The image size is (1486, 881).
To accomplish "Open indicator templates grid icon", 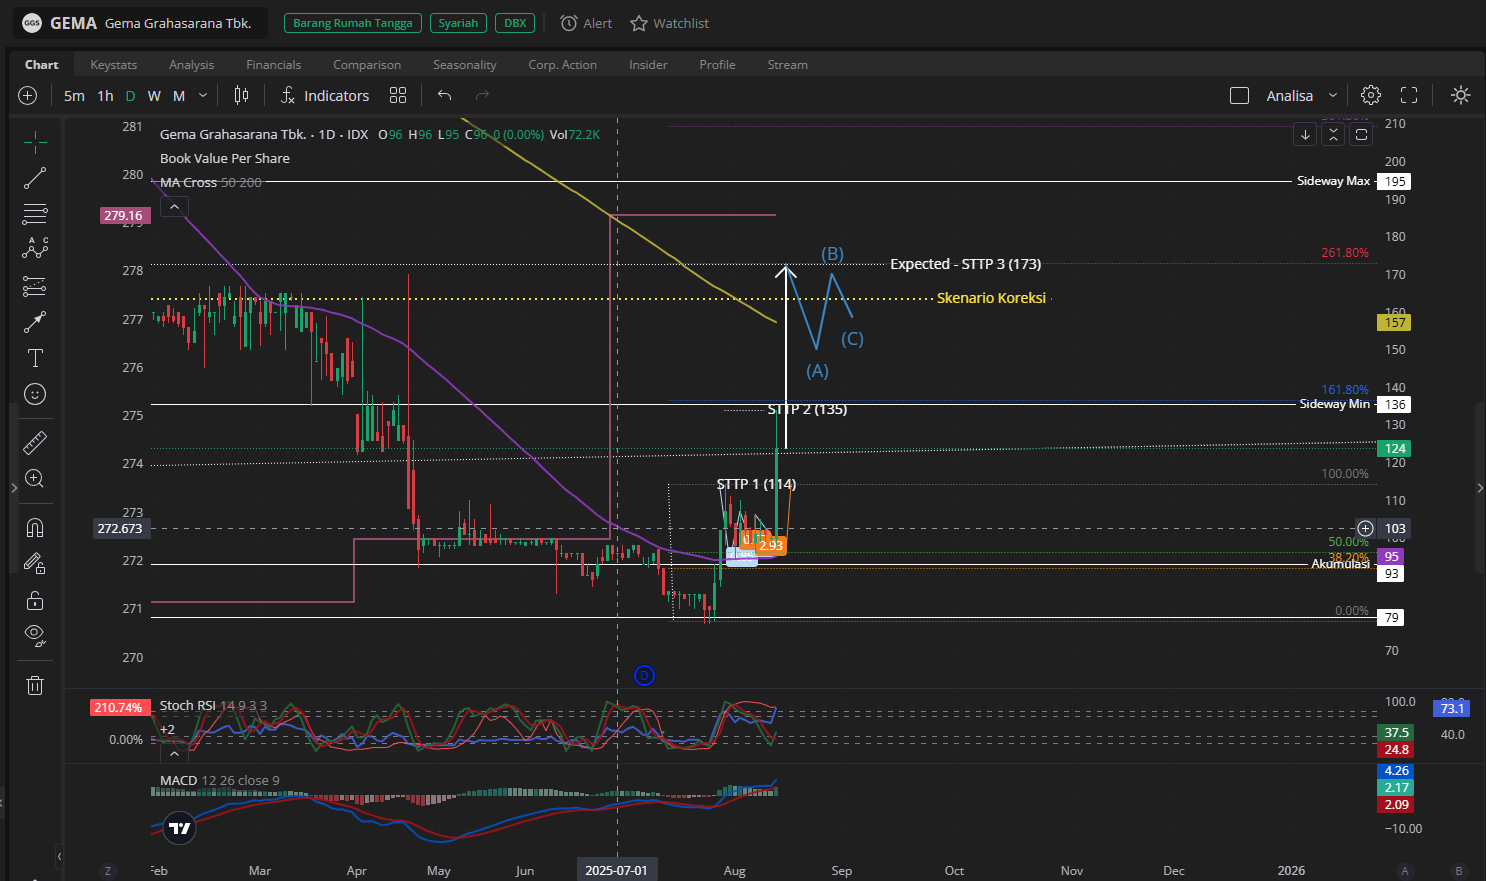I will tap(398, 95).
